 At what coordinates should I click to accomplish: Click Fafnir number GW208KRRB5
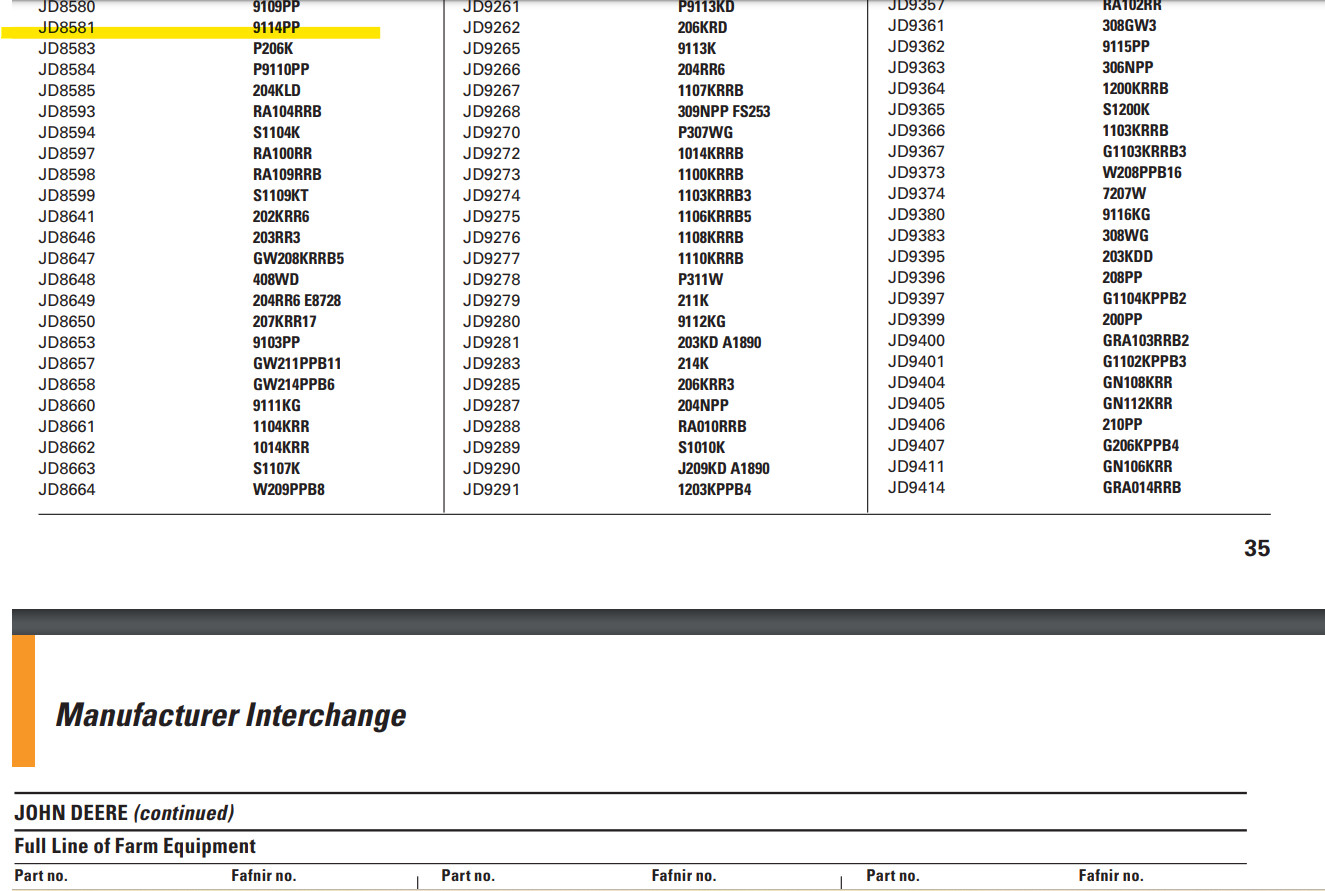tap(298, 259)
